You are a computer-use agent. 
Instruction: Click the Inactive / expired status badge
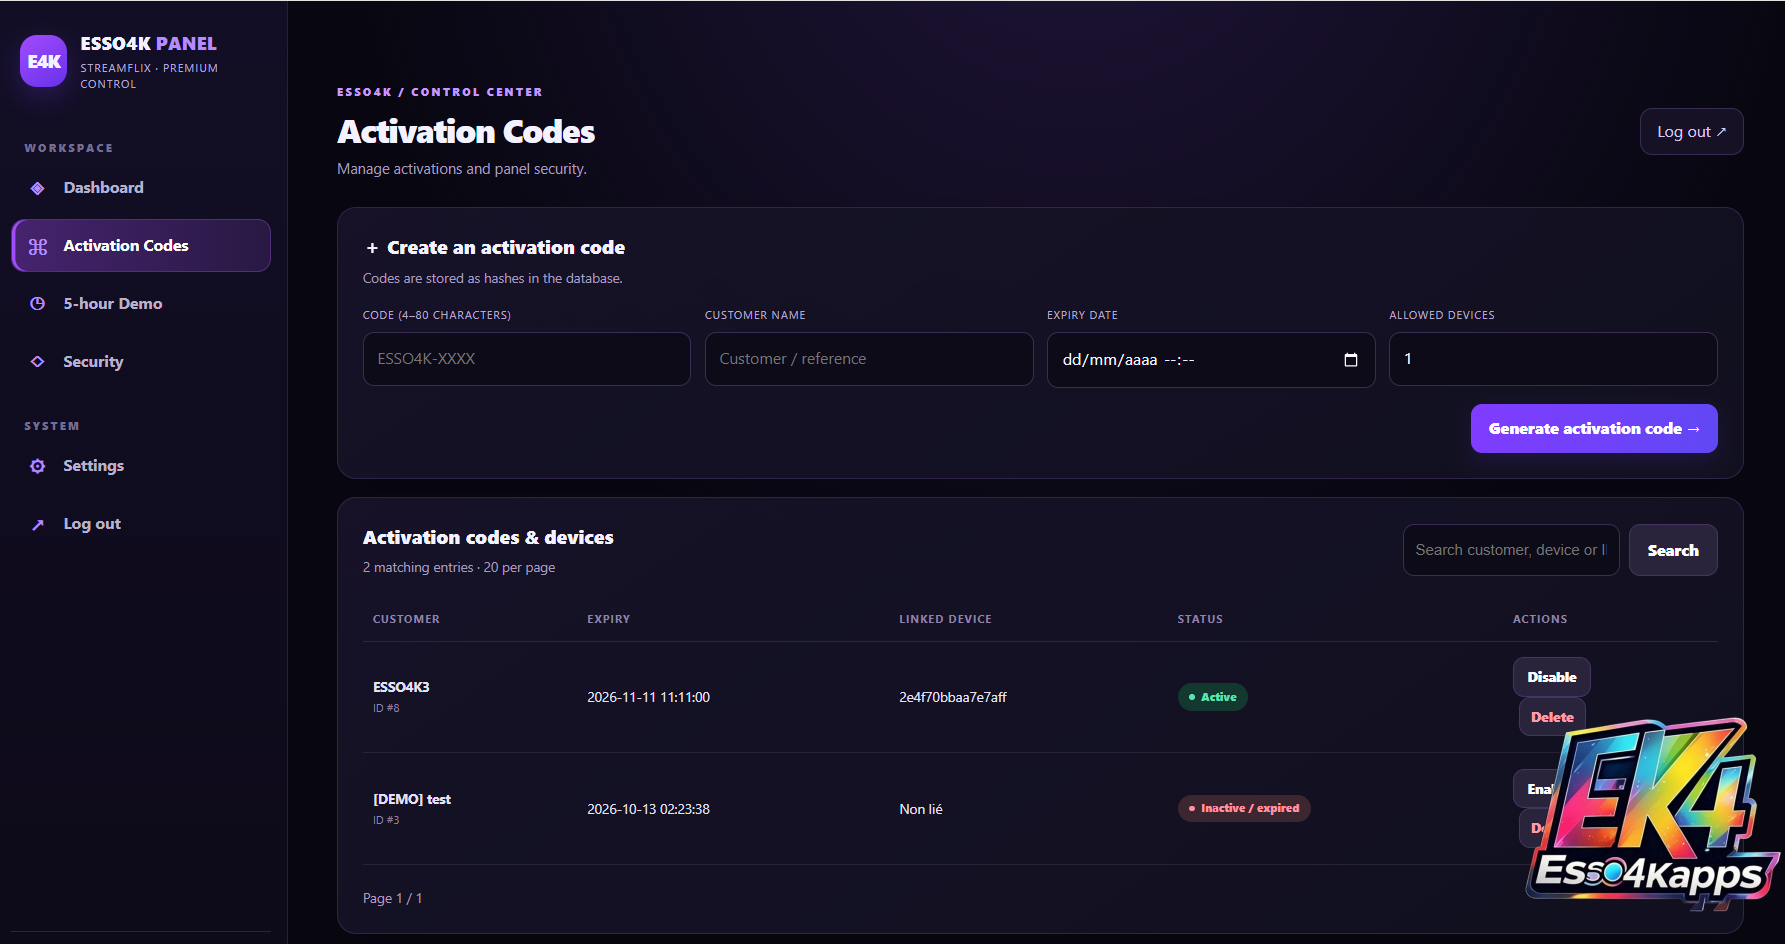click(x=1244, y=808)
